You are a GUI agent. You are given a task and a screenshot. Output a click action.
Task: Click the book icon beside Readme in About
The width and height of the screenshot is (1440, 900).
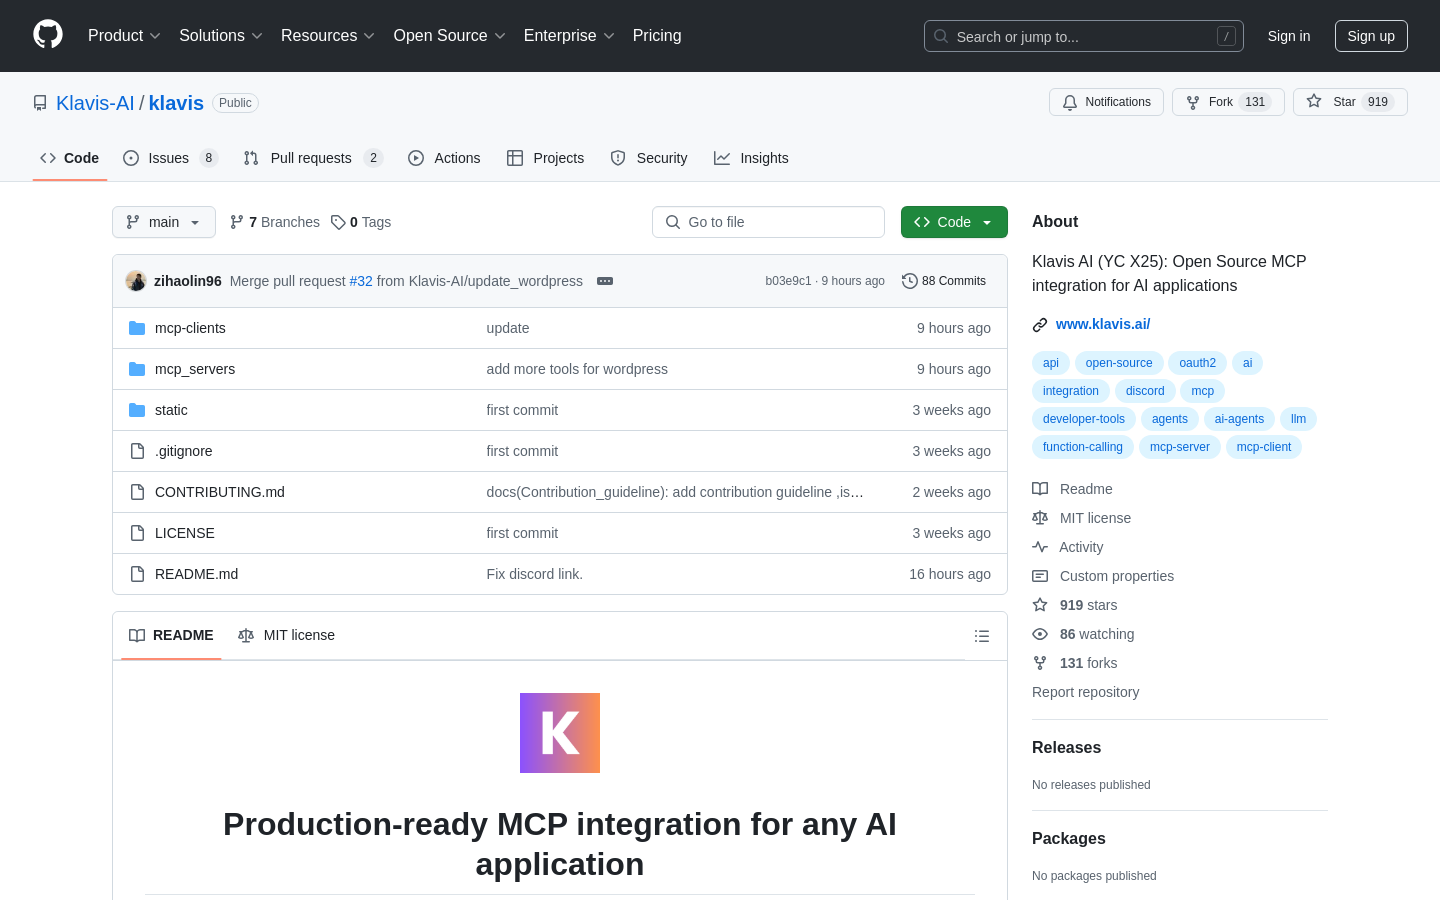pos(1040,489)
